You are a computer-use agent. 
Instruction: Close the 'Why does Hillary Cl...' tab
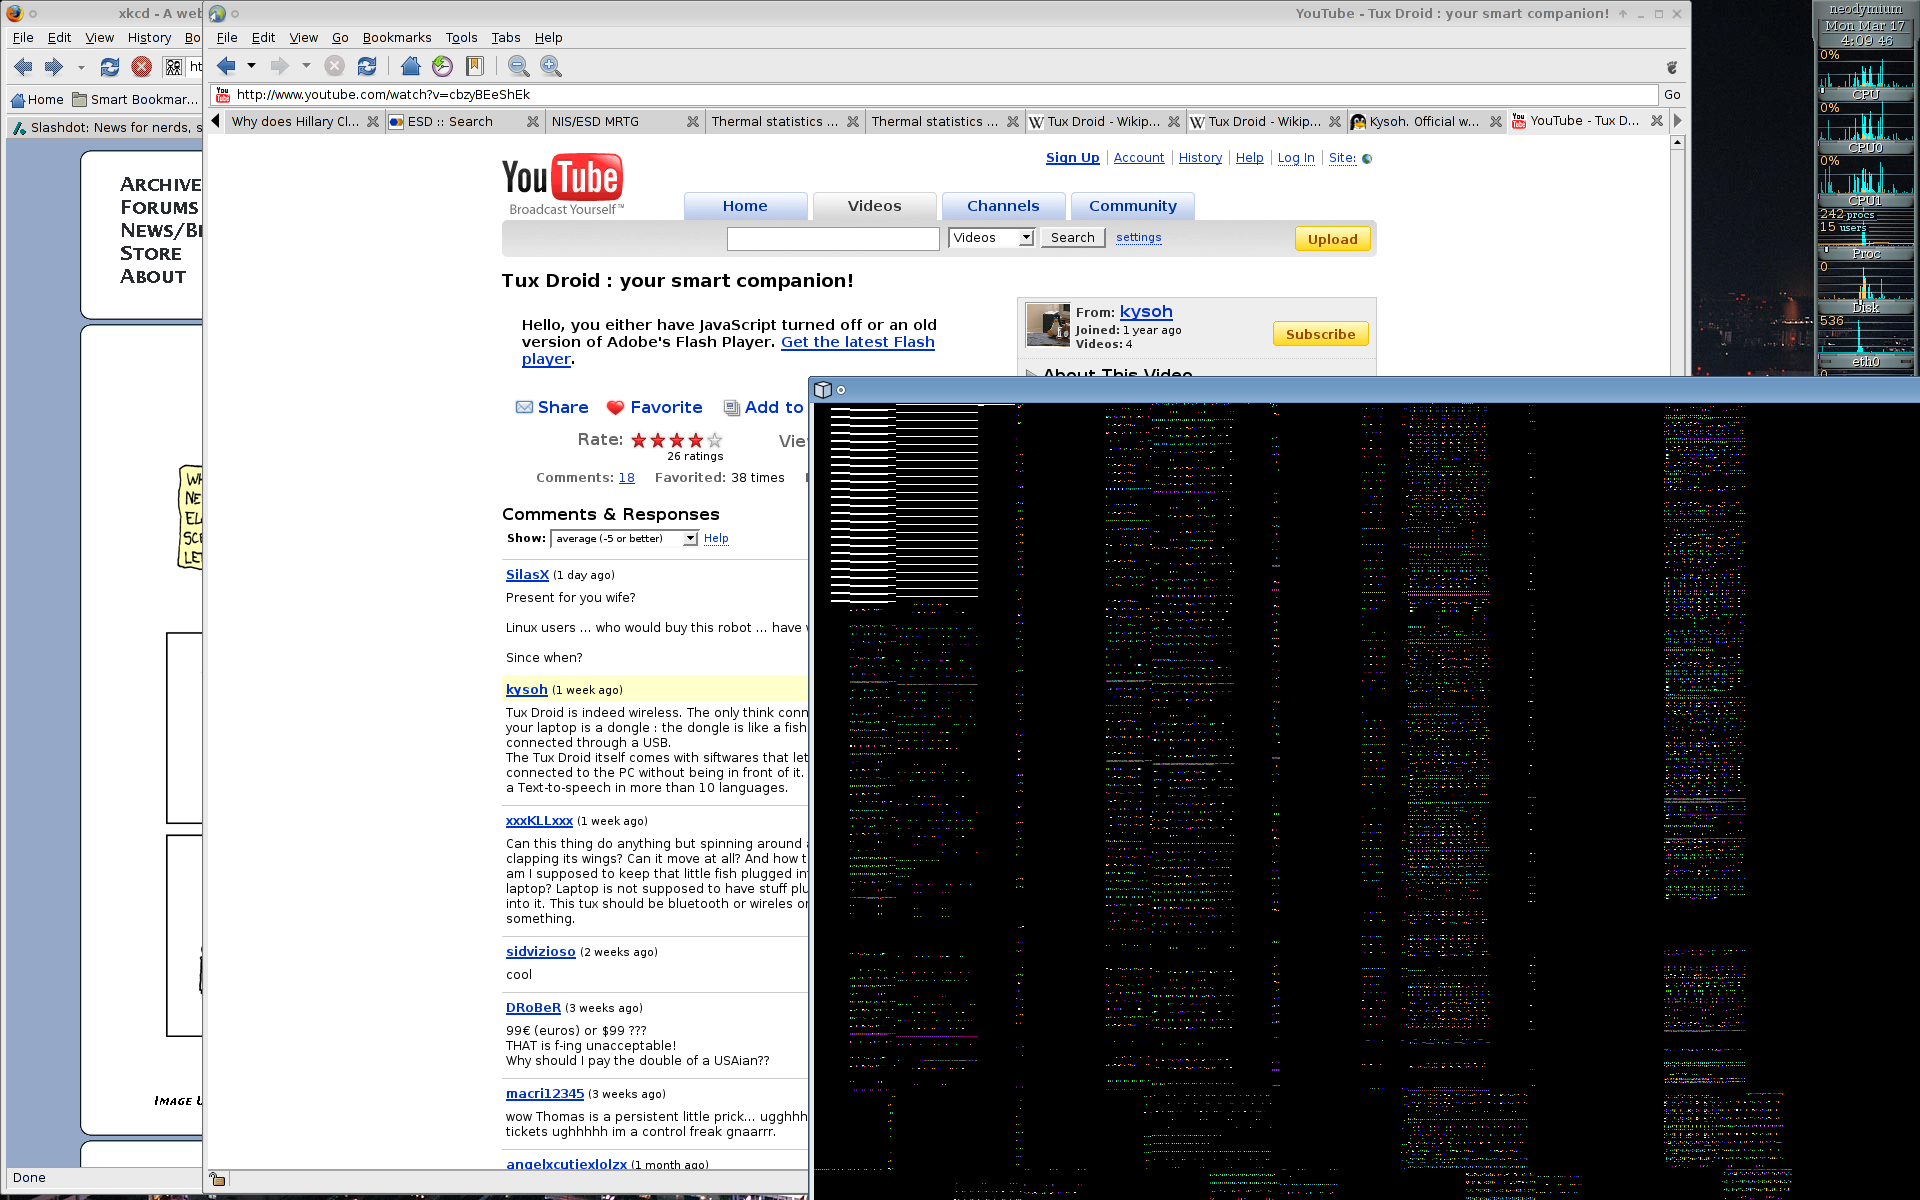click(373, 121)
